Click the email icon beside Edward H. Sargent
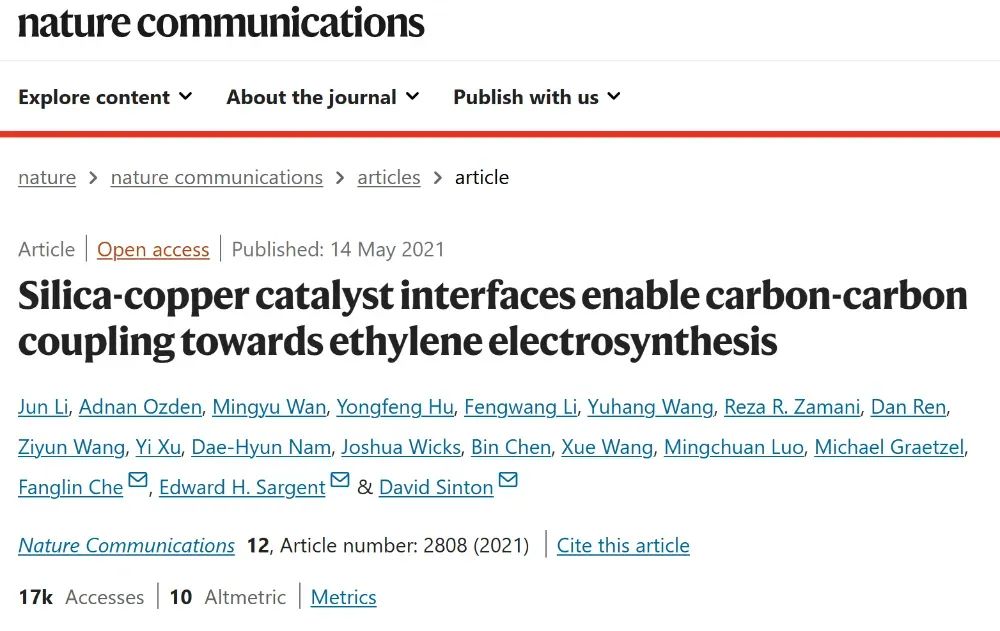 [x=340, y=479]
